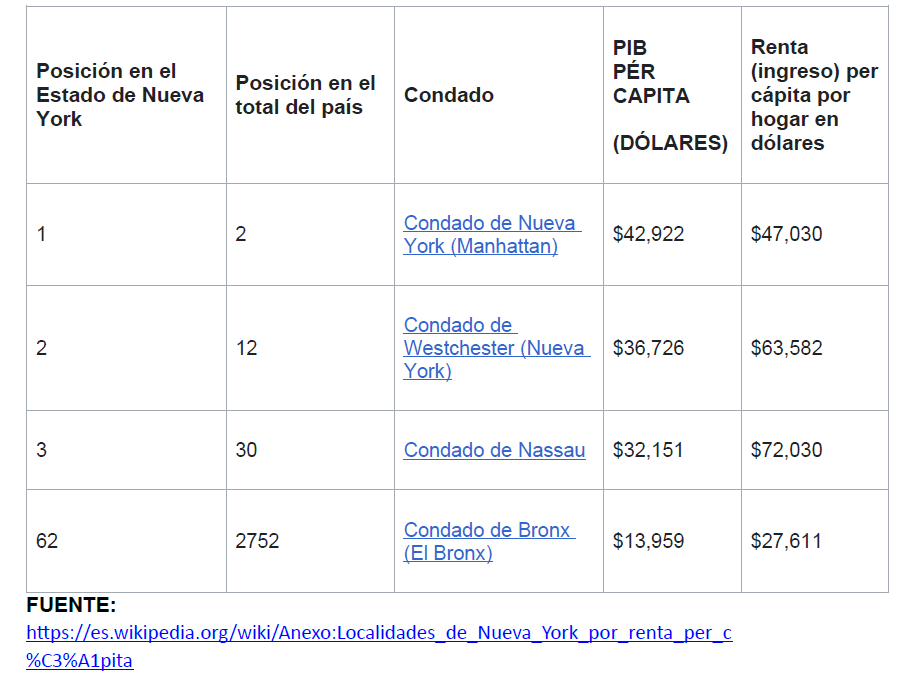Select the "Posición en el Estado de Nueva York" header
913x682 pixels.
pos(120,95)
